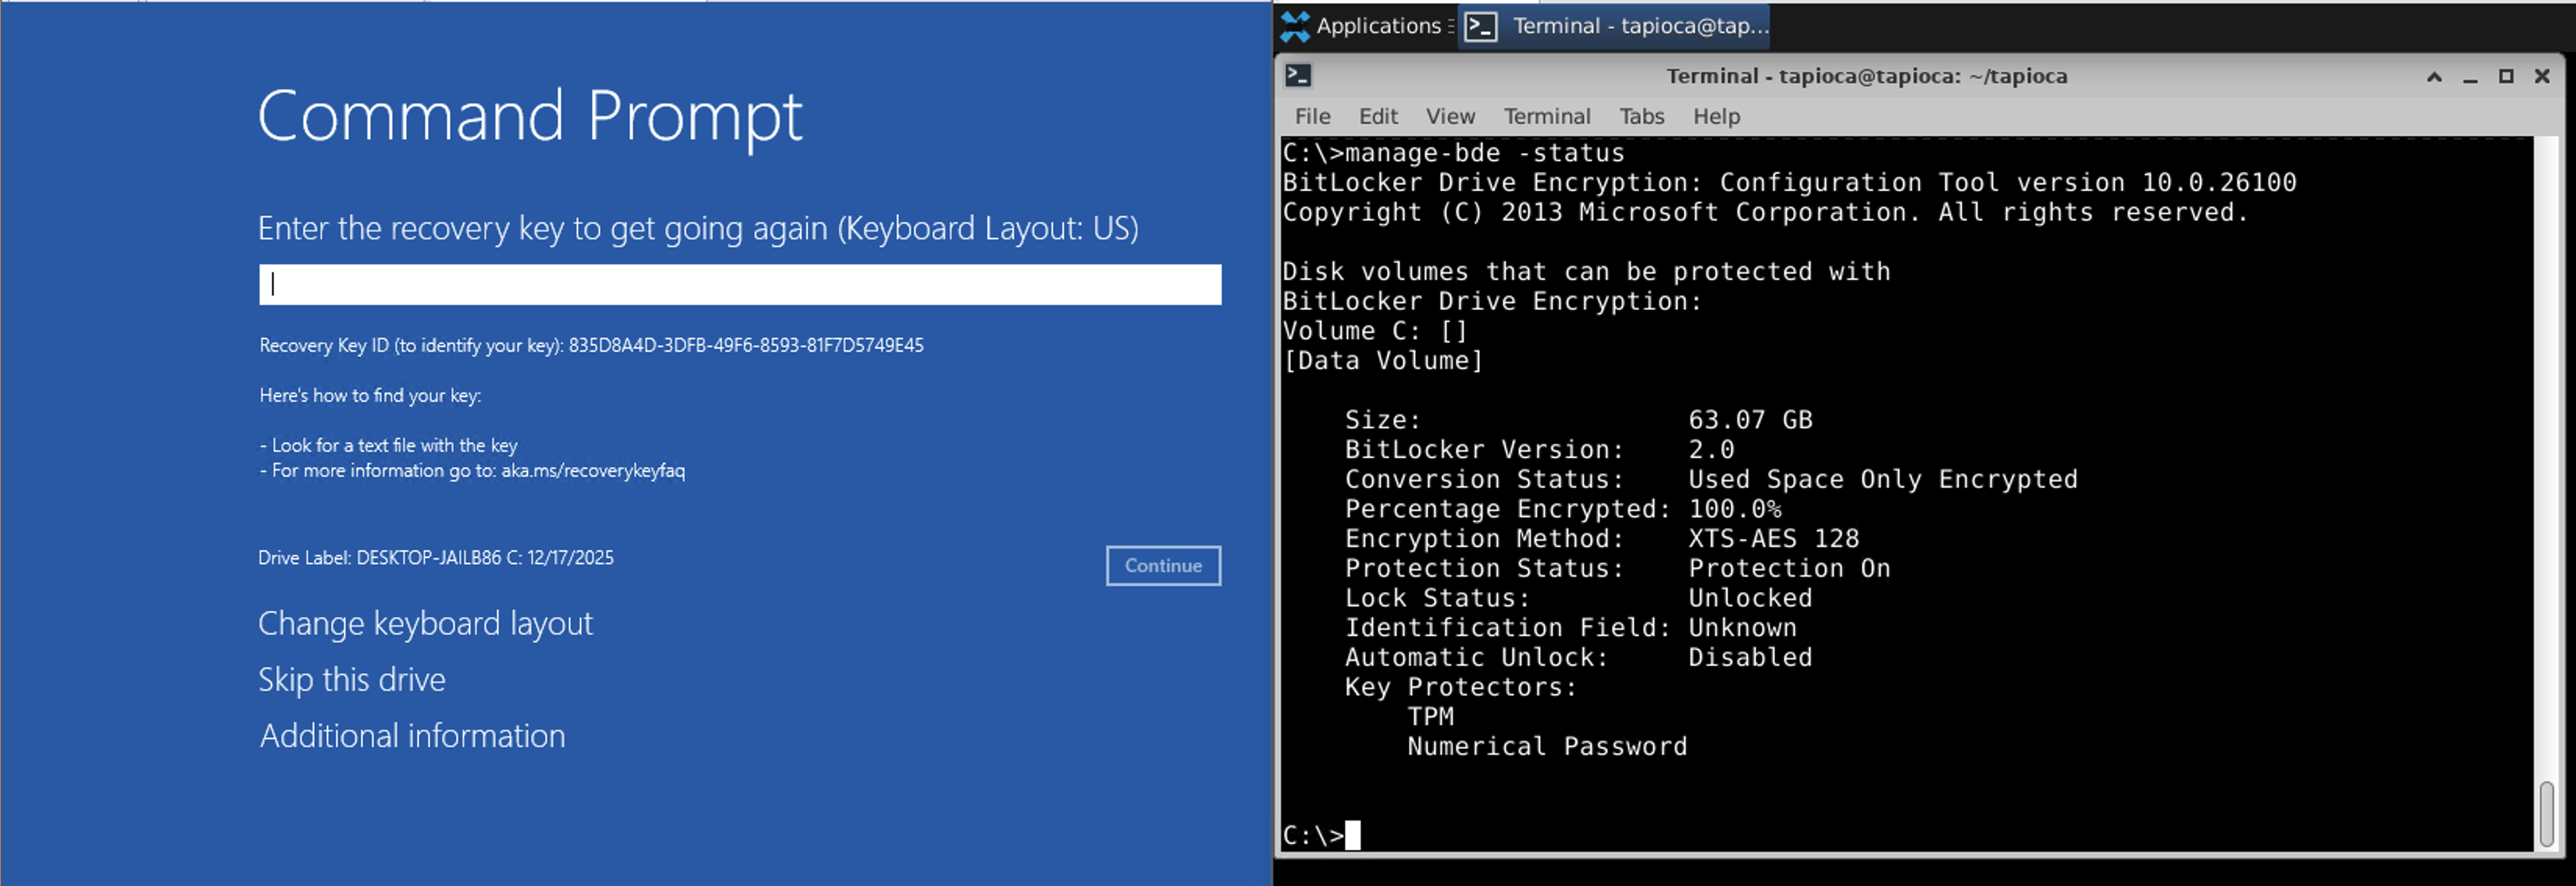Click the 'Command Prompt' heading
This screenshot has width=2576, height=886.
[530, 117]
